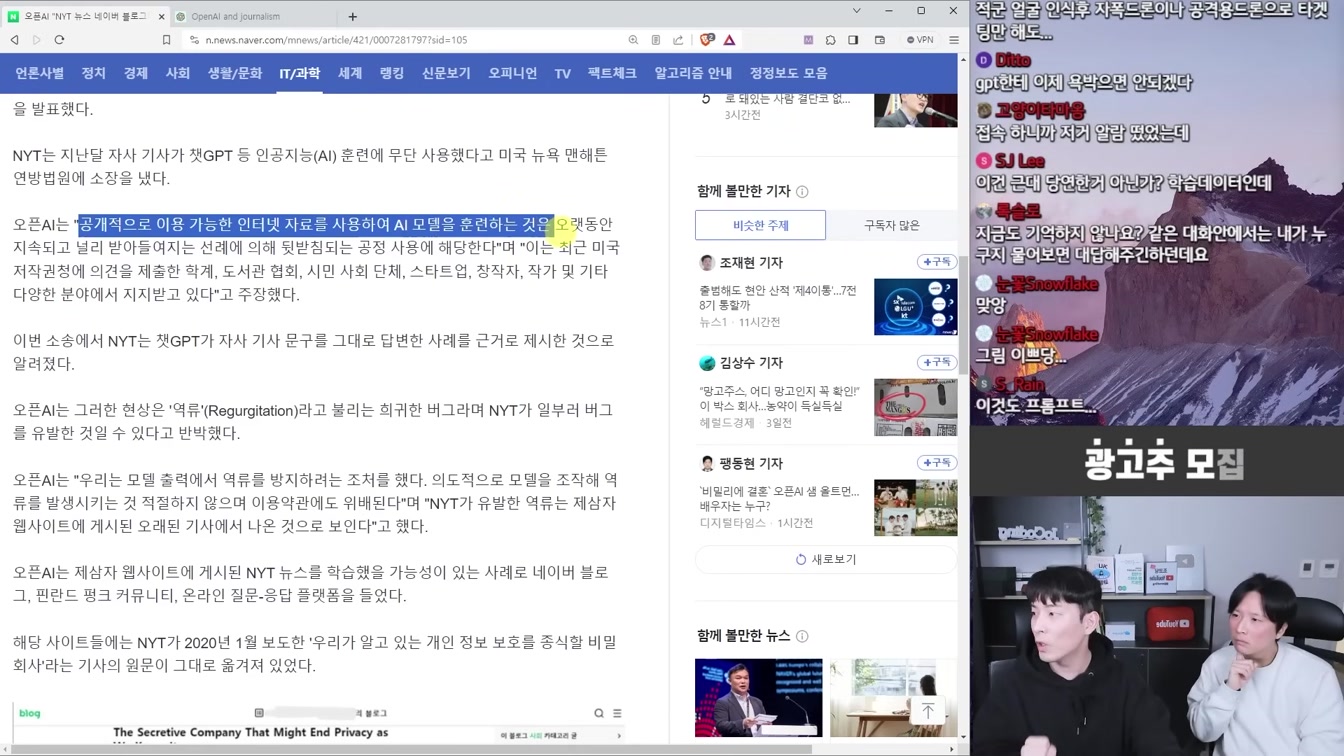Click the blog logo in embedded screenshot

30,713
